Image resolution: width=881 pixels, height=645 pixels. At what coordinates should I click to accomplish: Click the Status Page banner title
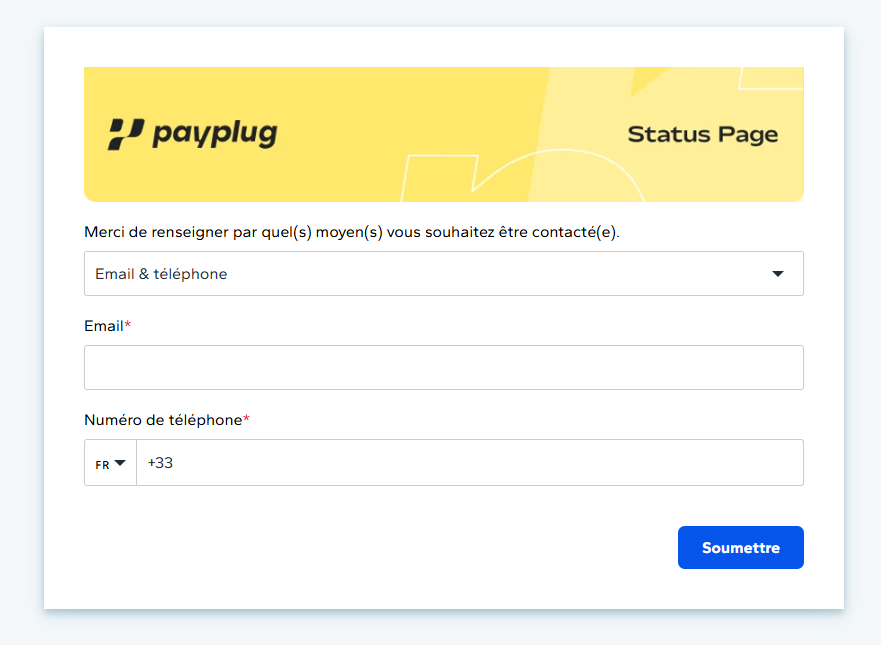pos(702,135)
